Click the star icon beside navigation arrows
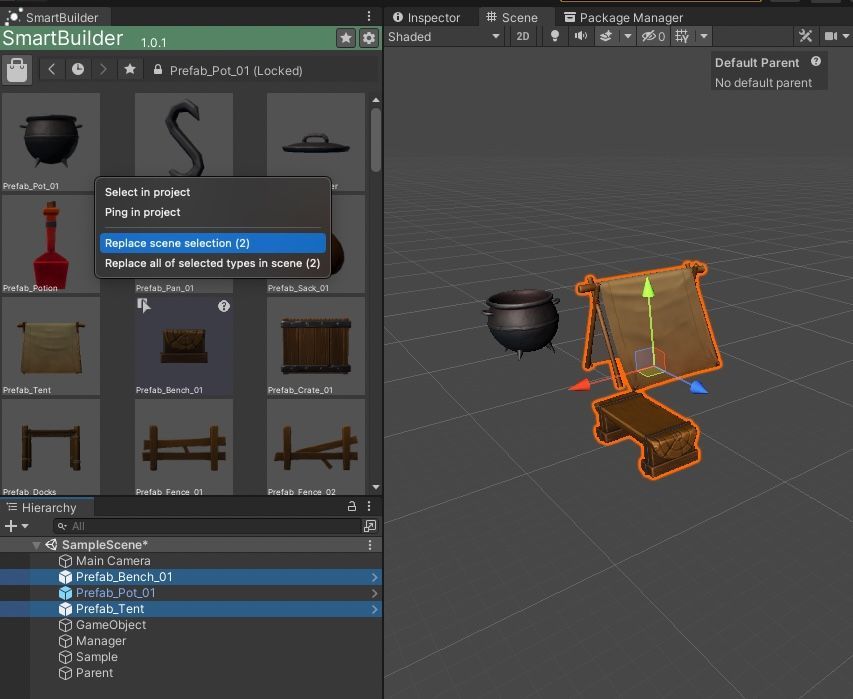This screenshot has width=853, height=699. [x=129, y=70]
